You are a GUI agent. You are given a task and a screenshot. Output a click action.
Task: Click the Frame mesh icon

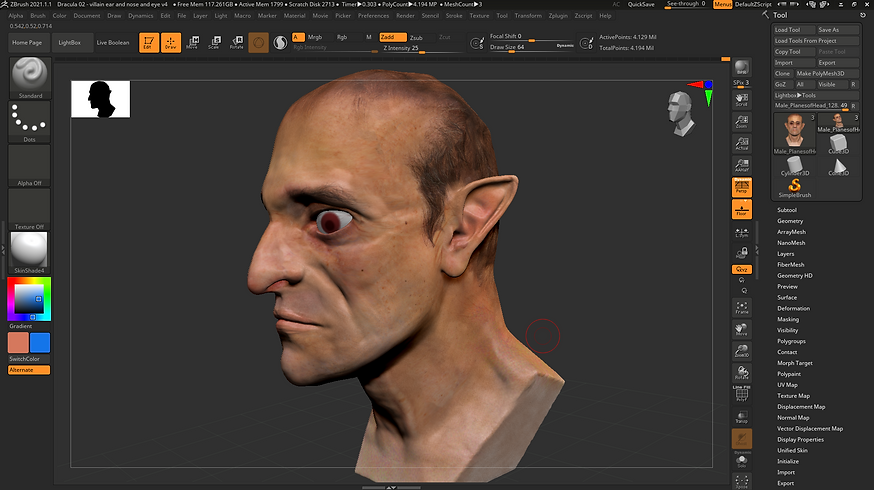pyautogui.click(x=741, y=308)
